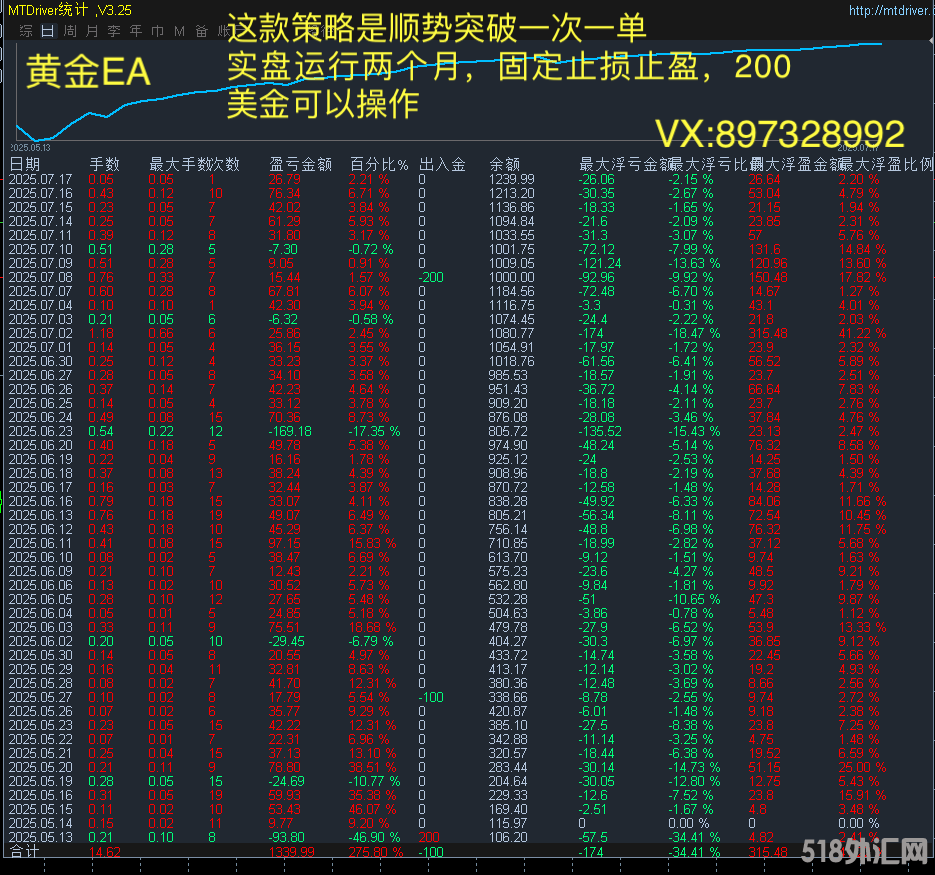
Task: Select the balance value 106.20
Action: [508, 837]
